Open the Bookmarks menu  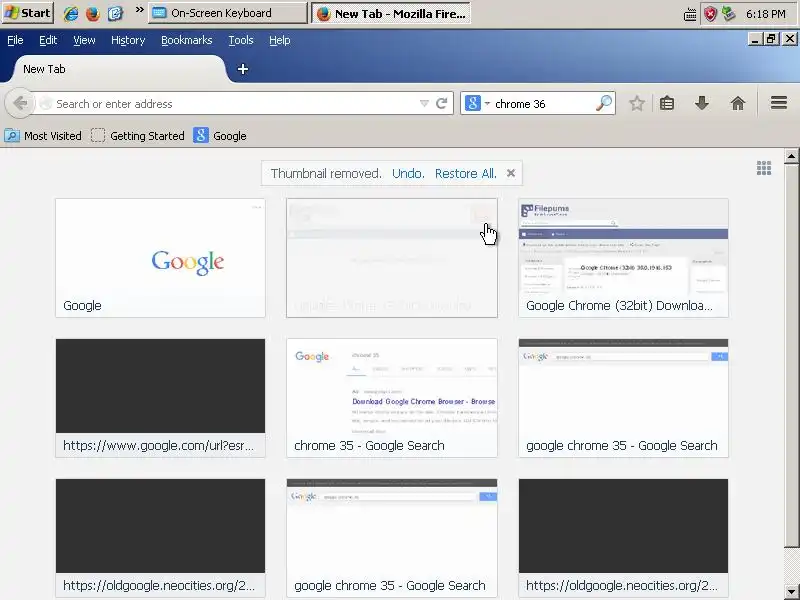(186, 40)
